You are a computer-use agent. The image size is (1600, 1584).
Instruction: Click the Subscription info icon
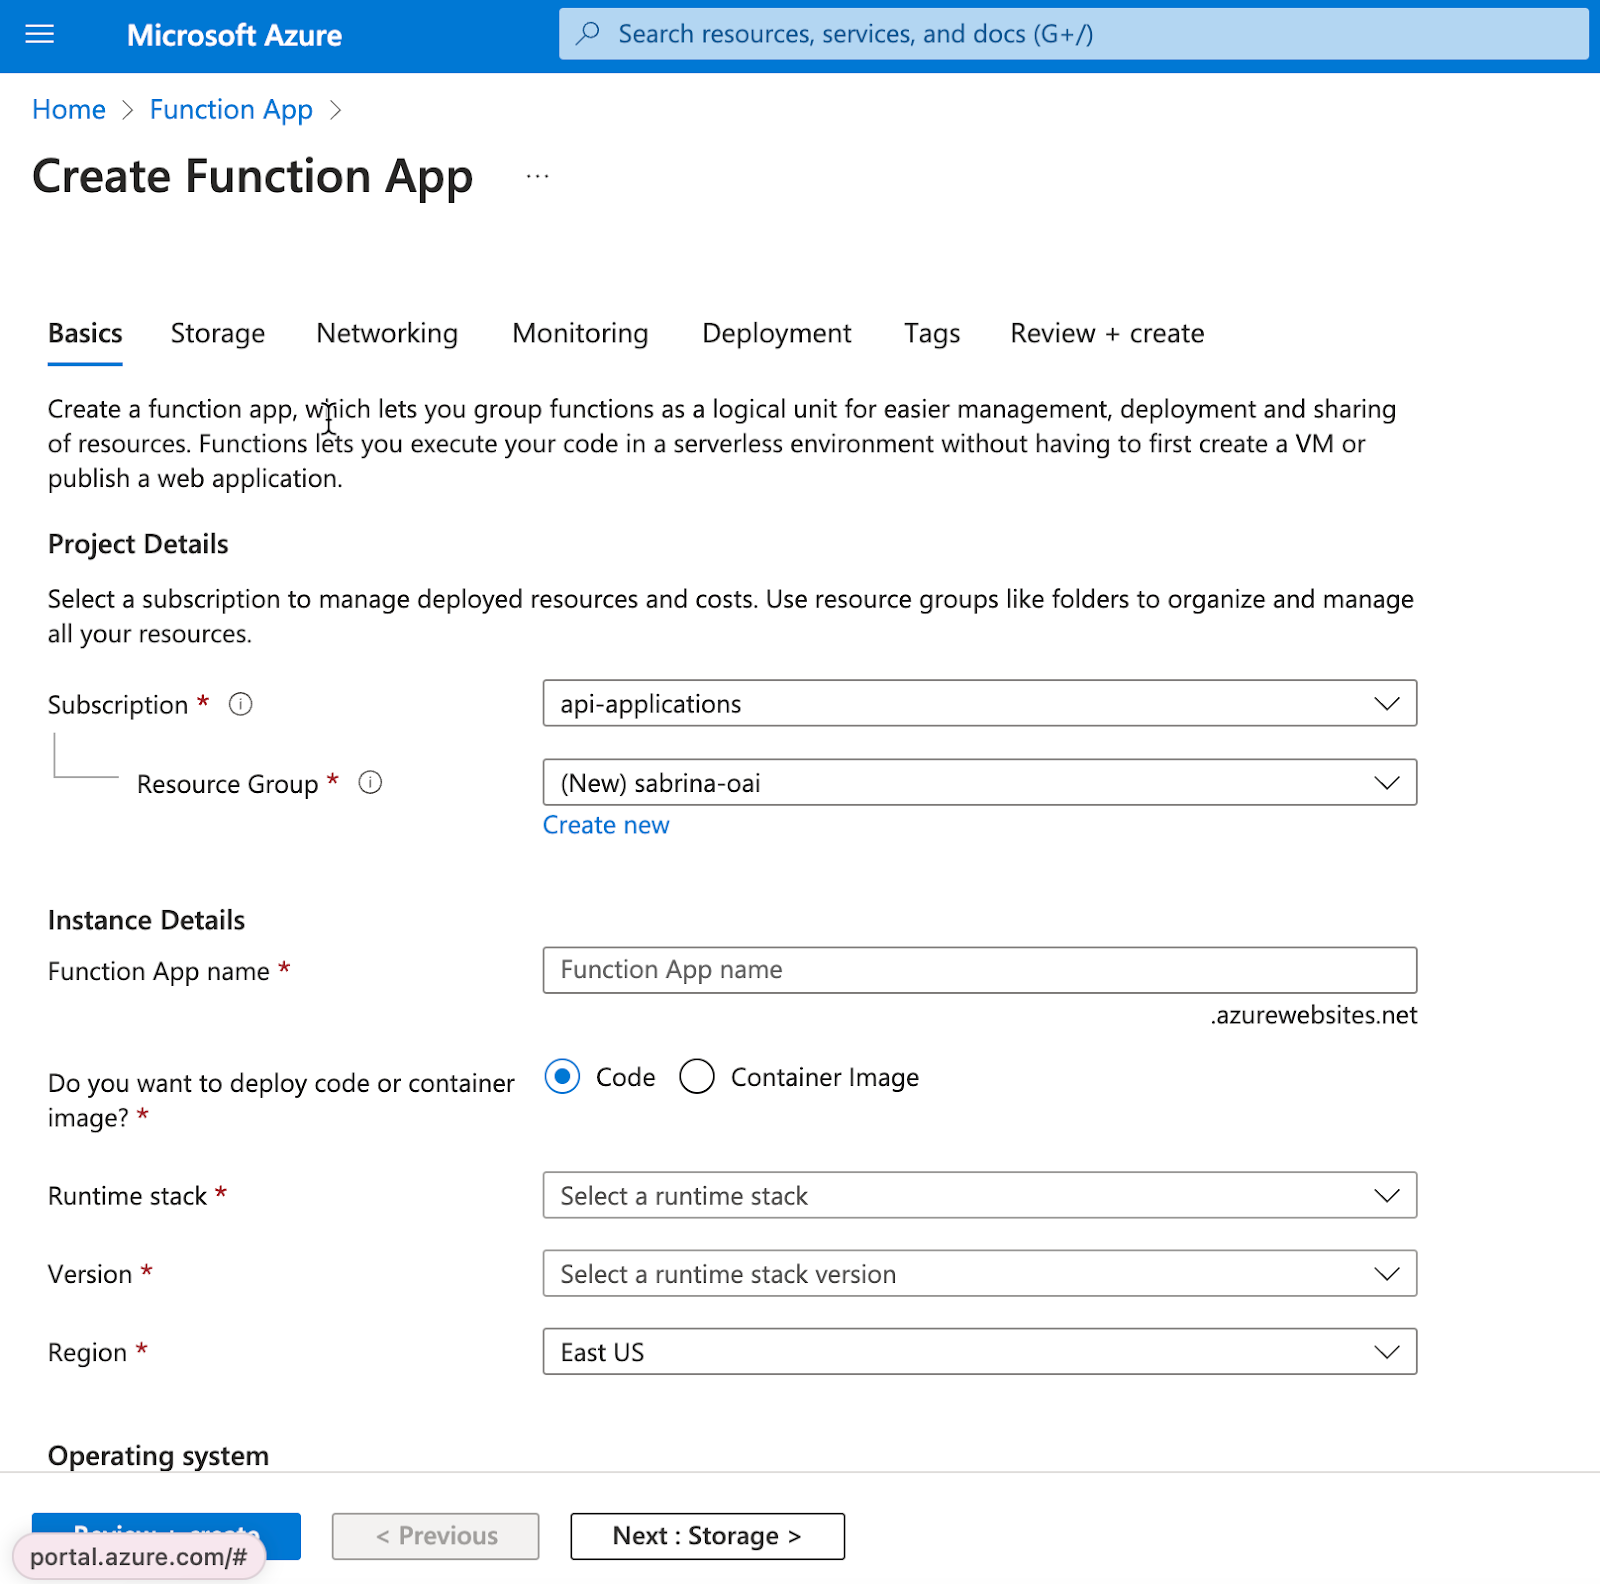pos(241,704)
